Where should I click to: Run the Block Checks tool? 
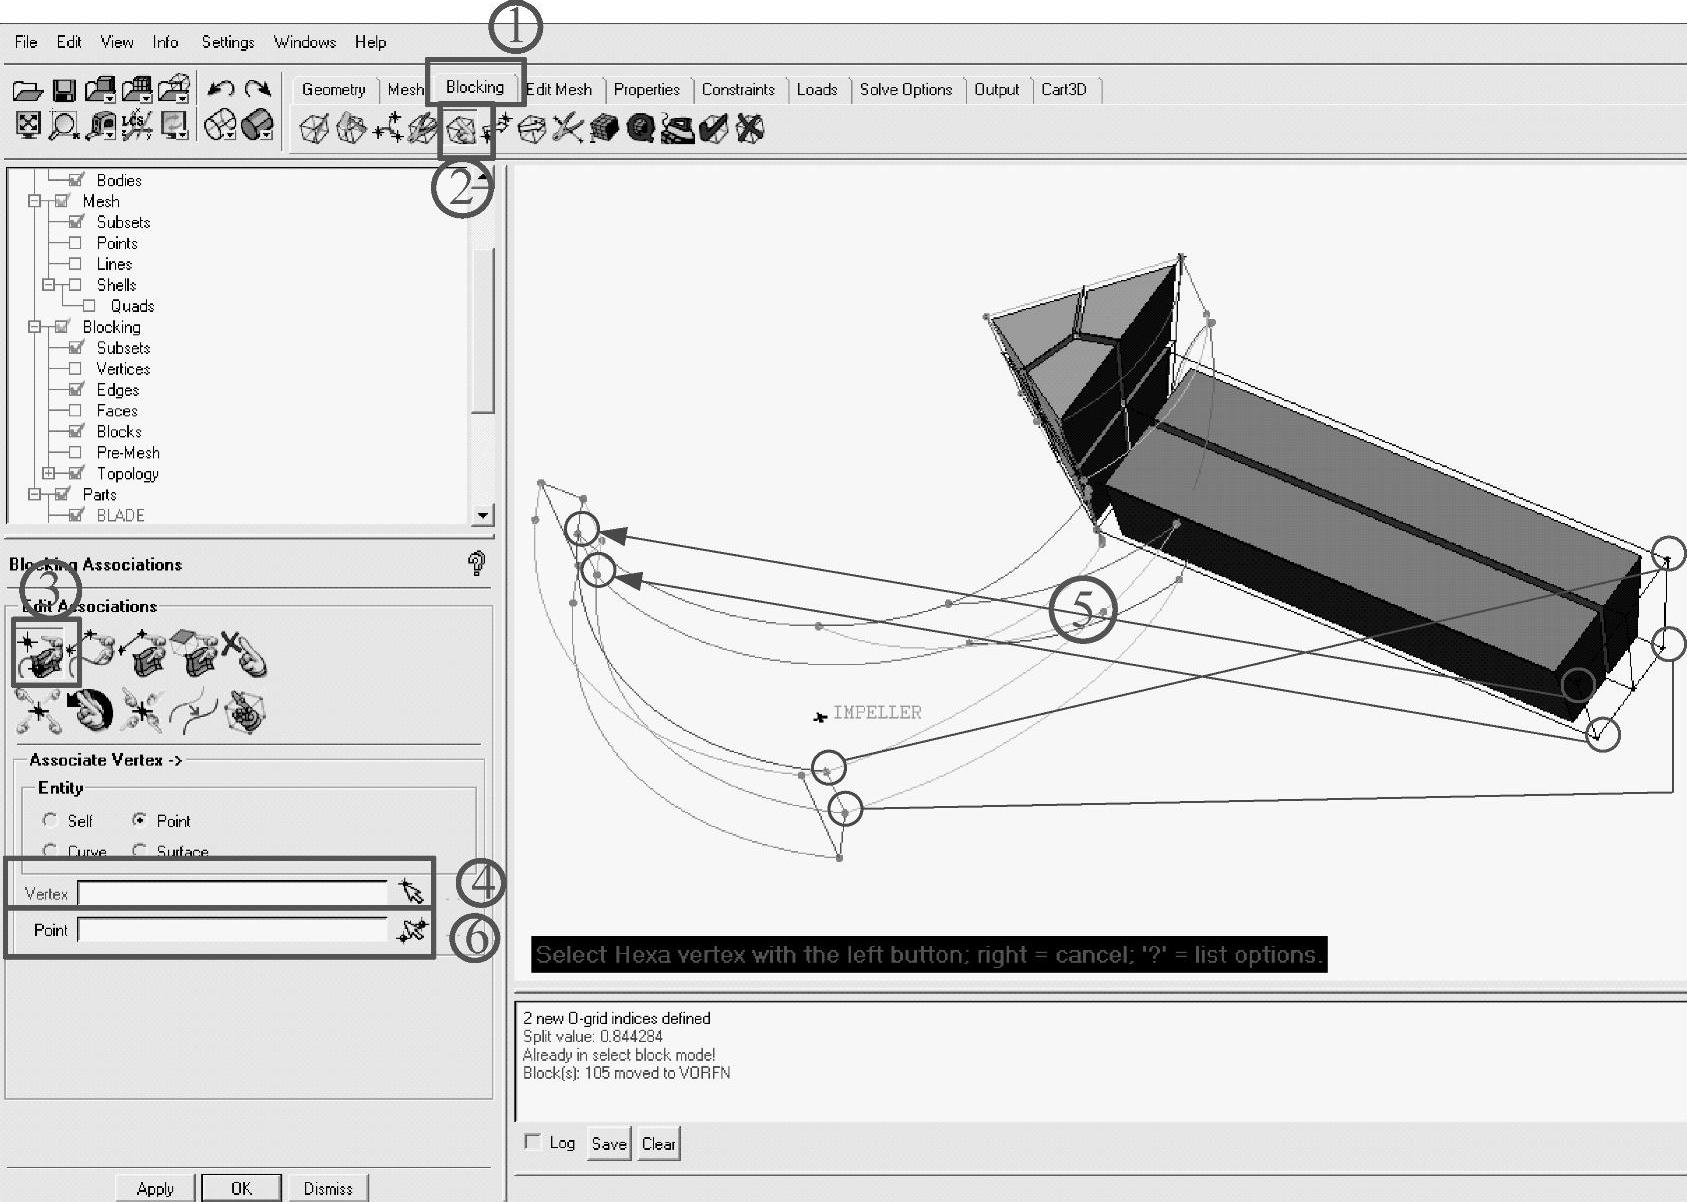click(713, 129)
